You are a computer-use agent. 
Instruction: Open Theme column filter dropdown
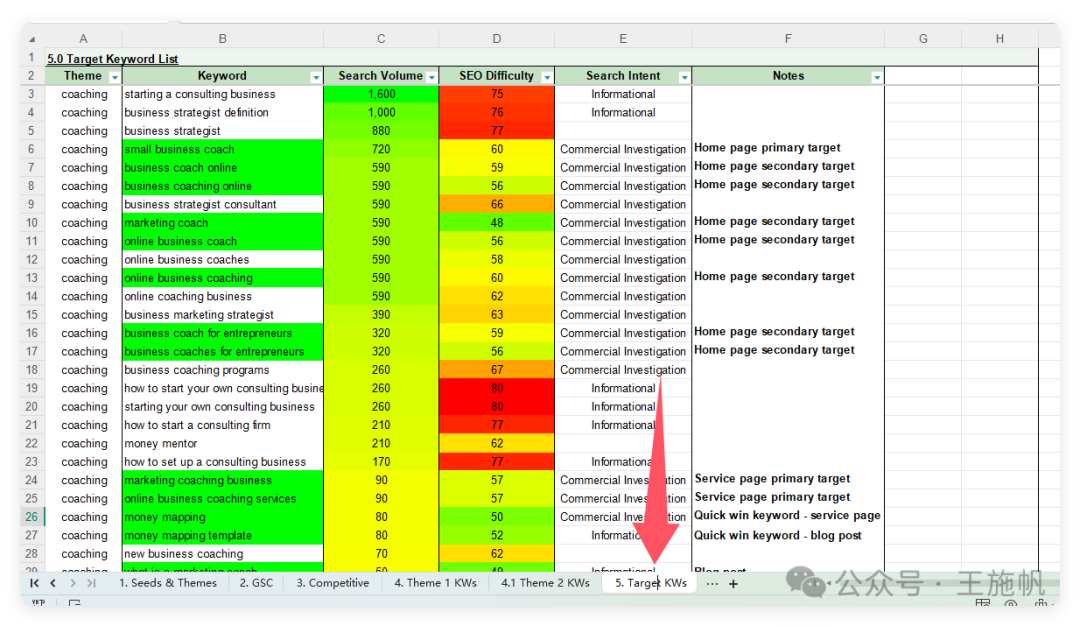(x=114, y=77)
